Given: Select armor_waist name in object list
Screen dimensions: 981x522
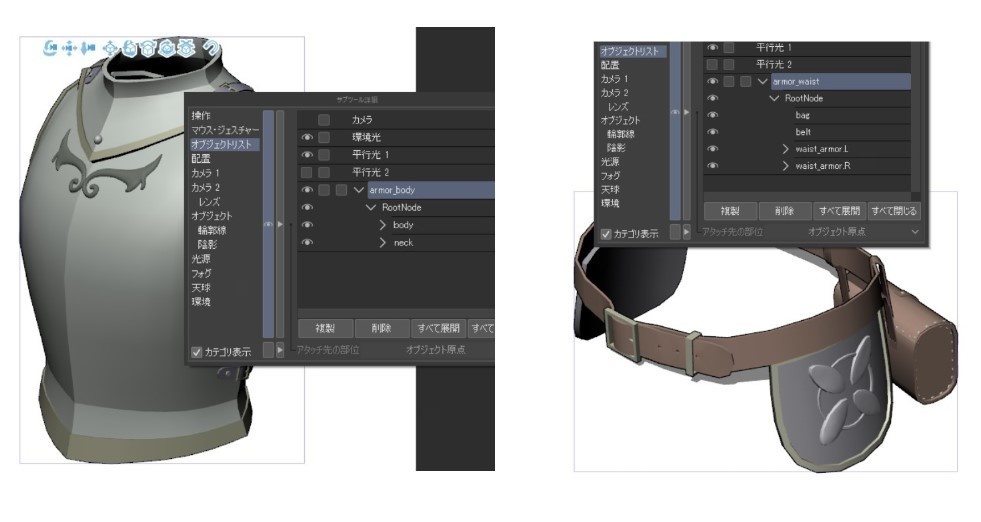Looking at the screenshot, I should pos(796,81).
